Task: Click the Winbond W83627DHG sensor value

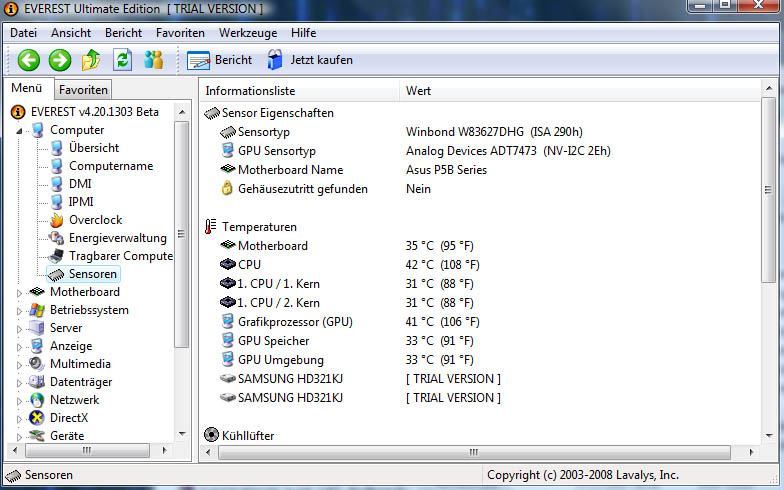Action: (x=494, y=132)
